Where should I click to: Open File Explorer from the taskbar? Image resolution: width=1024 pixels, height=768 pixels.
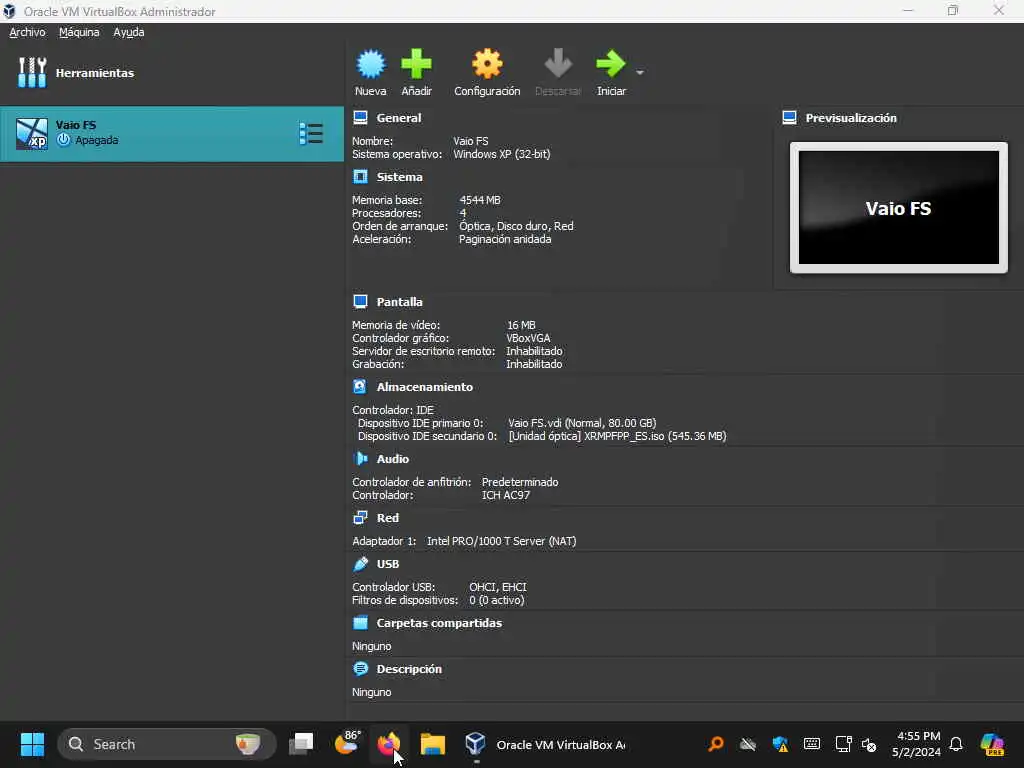click(432, 744)
